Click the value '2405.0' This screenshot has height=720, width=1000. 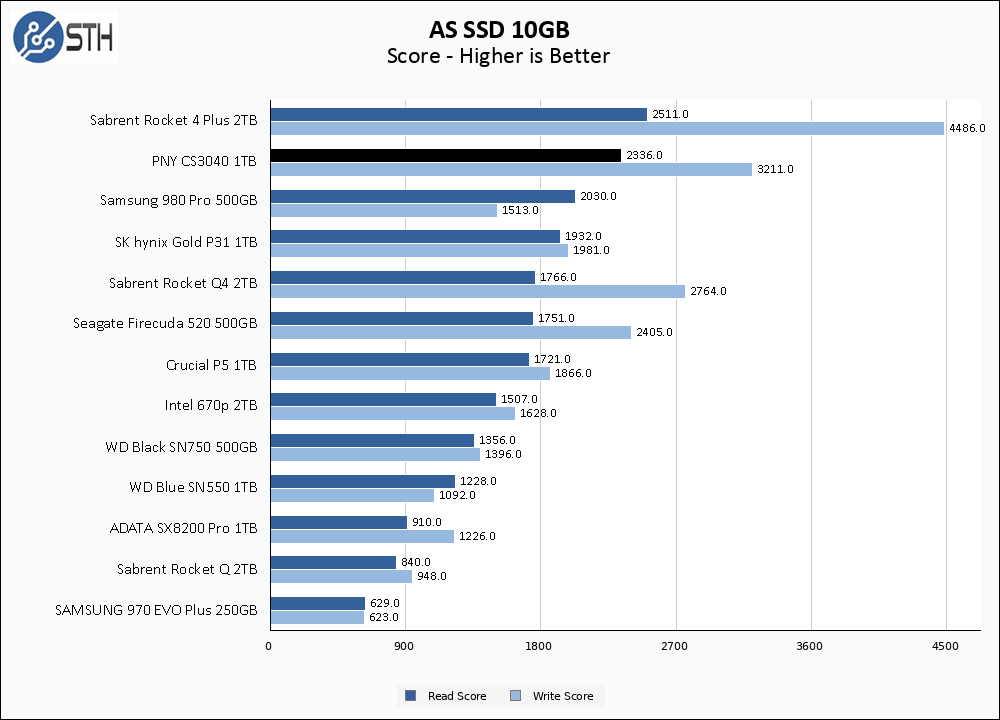tap(654, 332)
